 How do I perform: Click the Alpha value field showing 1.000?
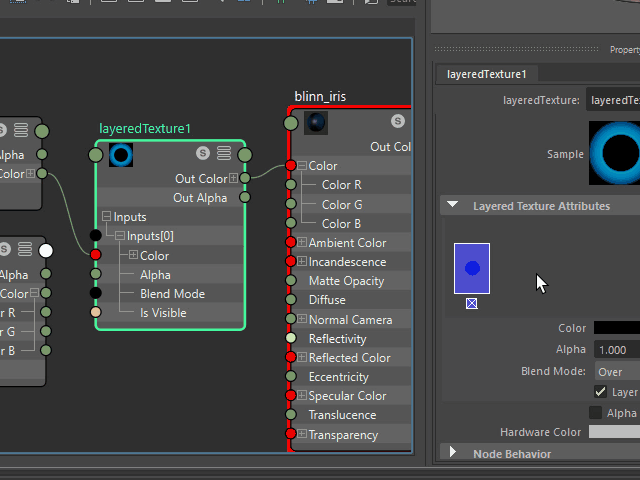(616, 350)
